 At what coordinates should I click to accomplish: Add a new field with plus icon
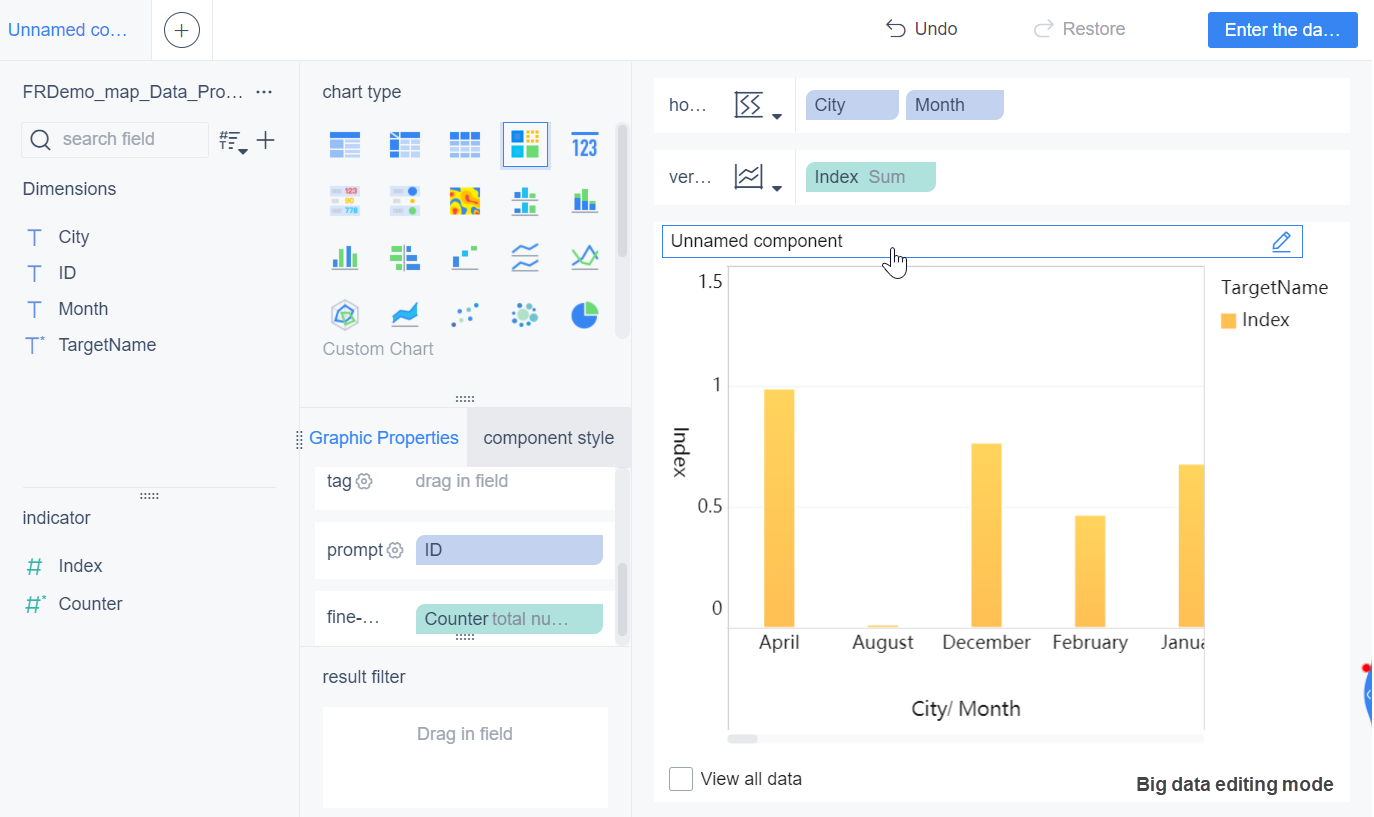click(x=265, y=140)
